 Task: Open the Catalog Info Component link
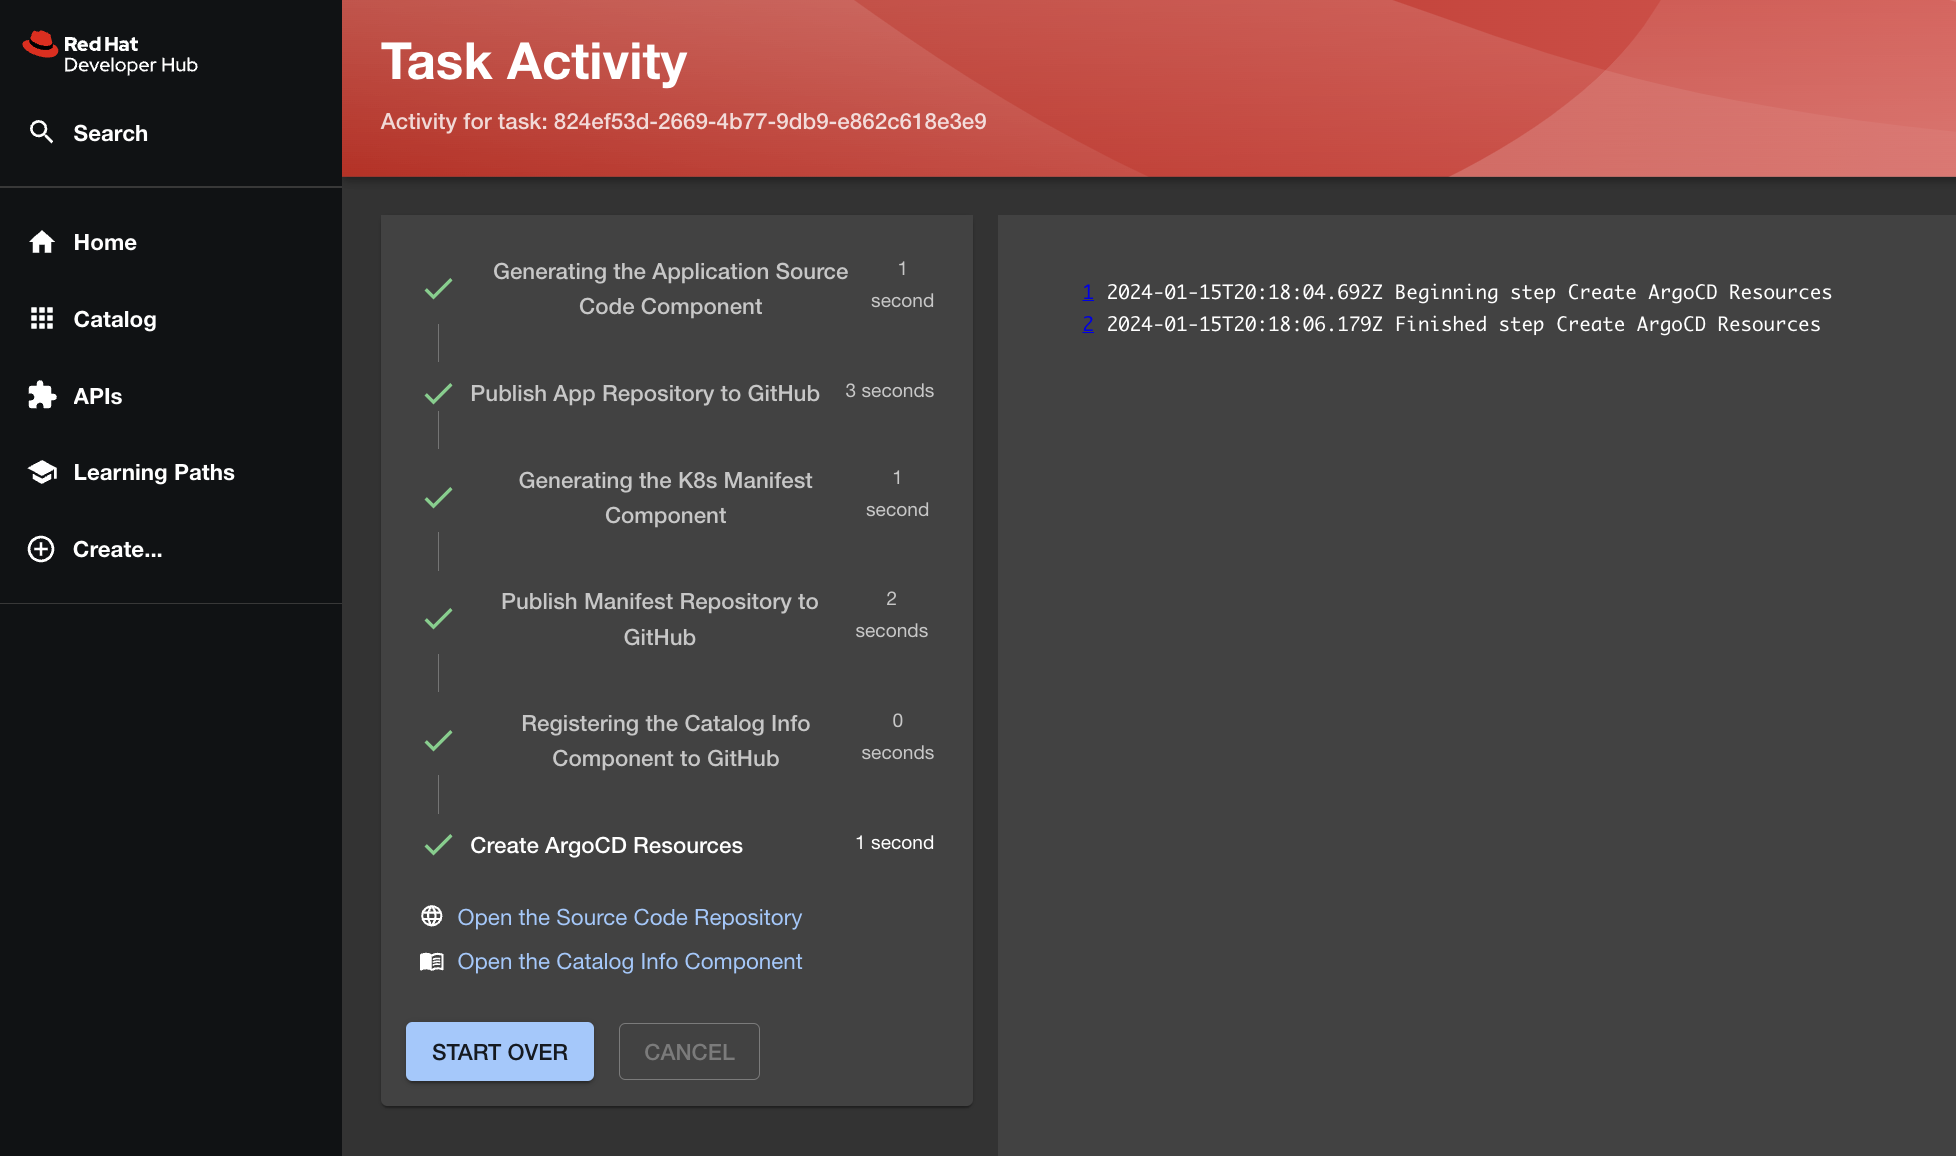pos(629,961)
